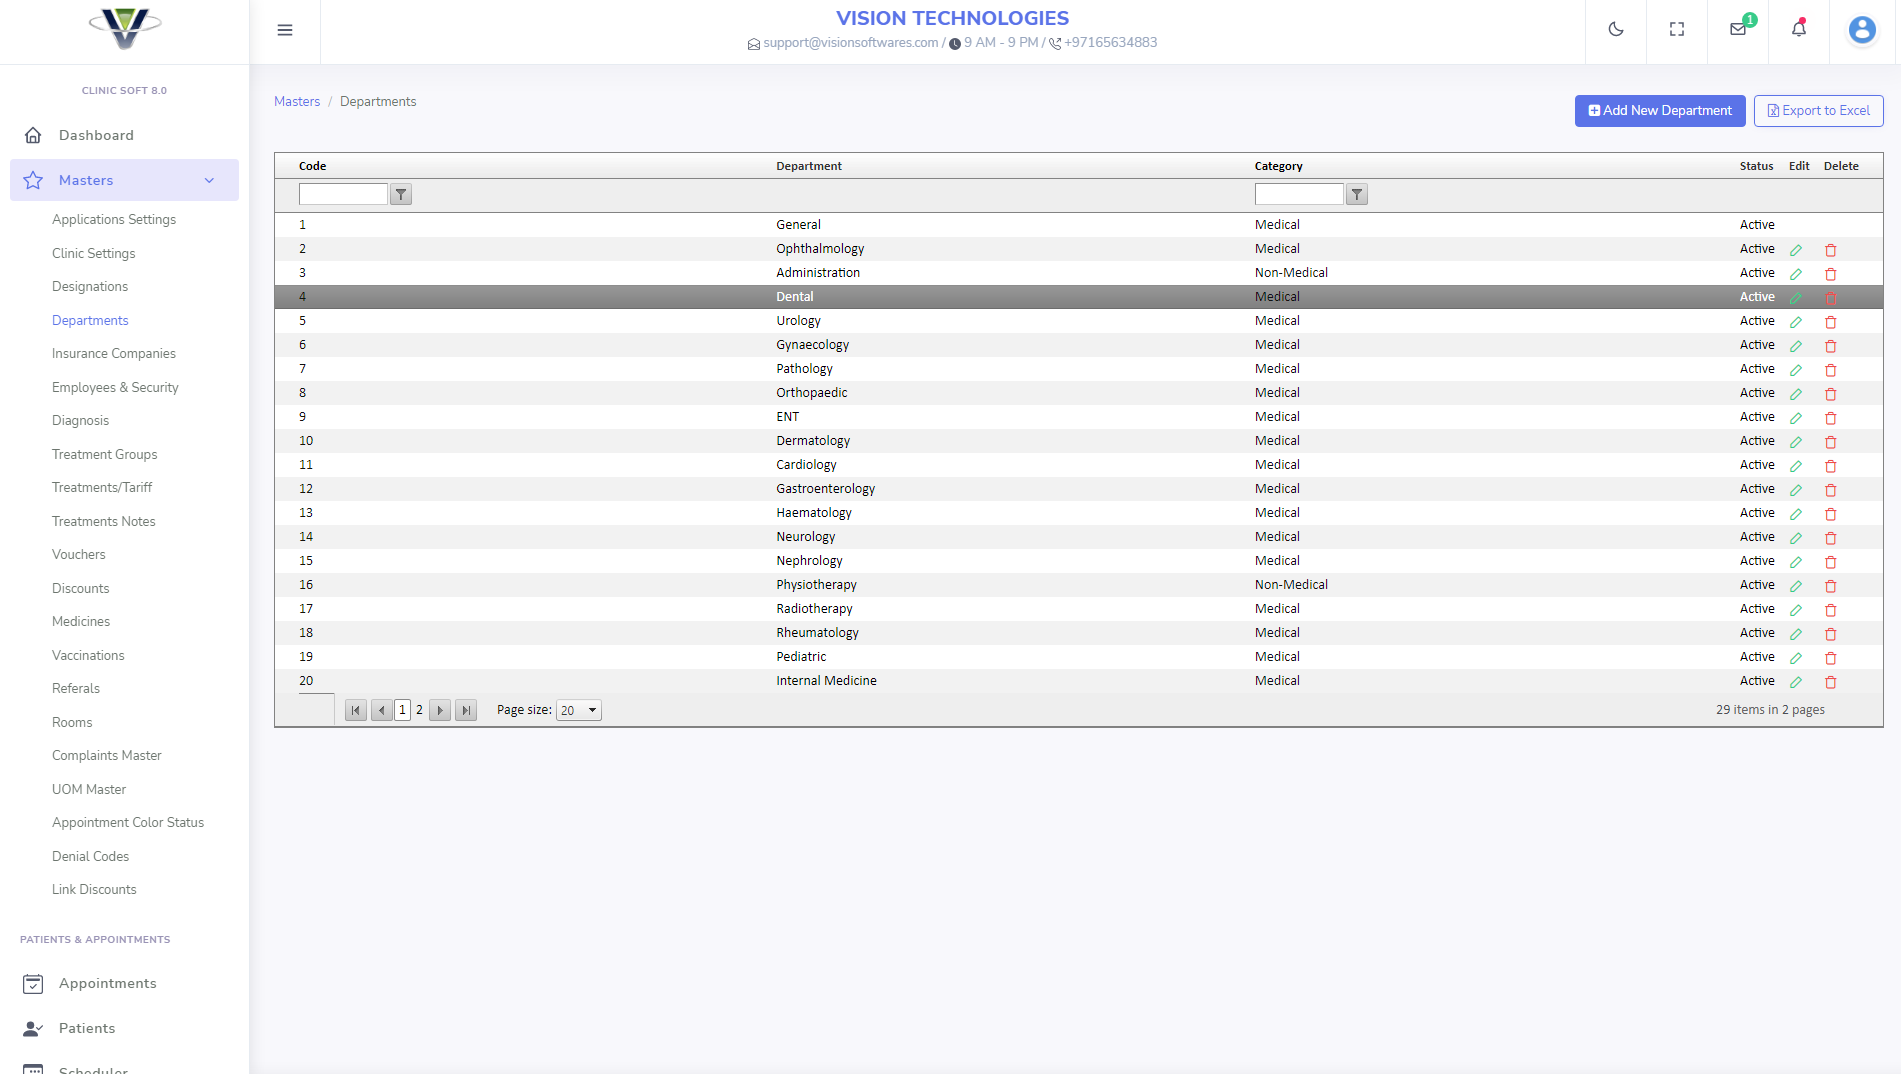This screenshot has height=1074, width=1901.
Task: Apply the Category column filter funnel
Action: click(1356, 194)
